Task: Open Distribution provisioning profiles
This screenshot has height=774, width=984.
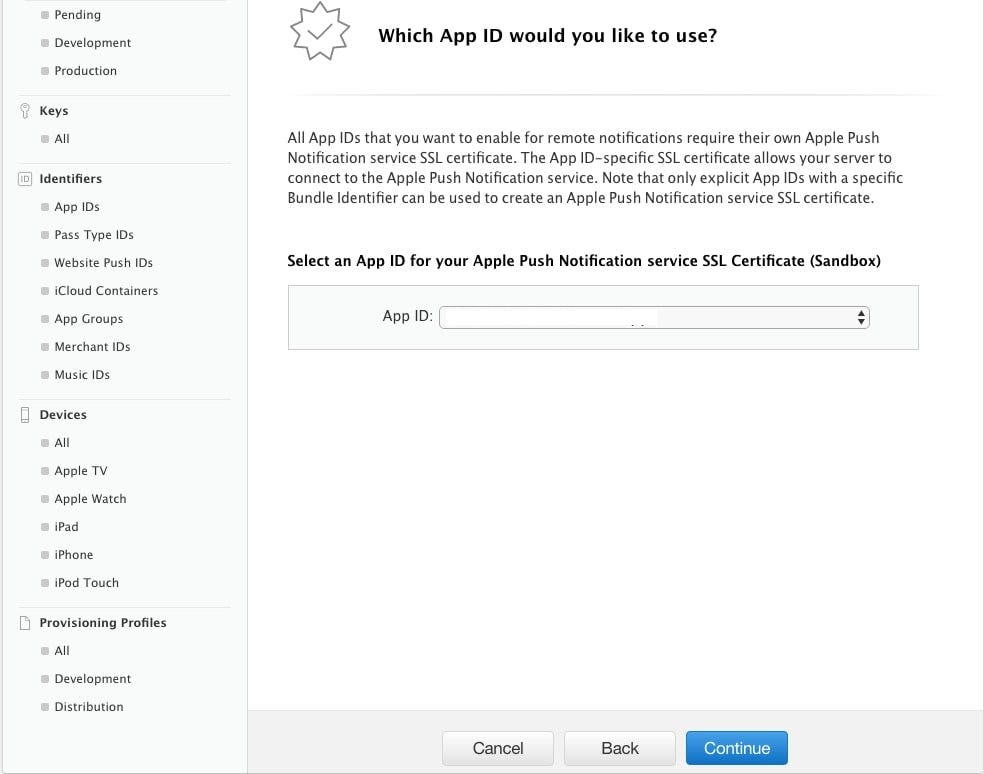Action: click(88, 707)
